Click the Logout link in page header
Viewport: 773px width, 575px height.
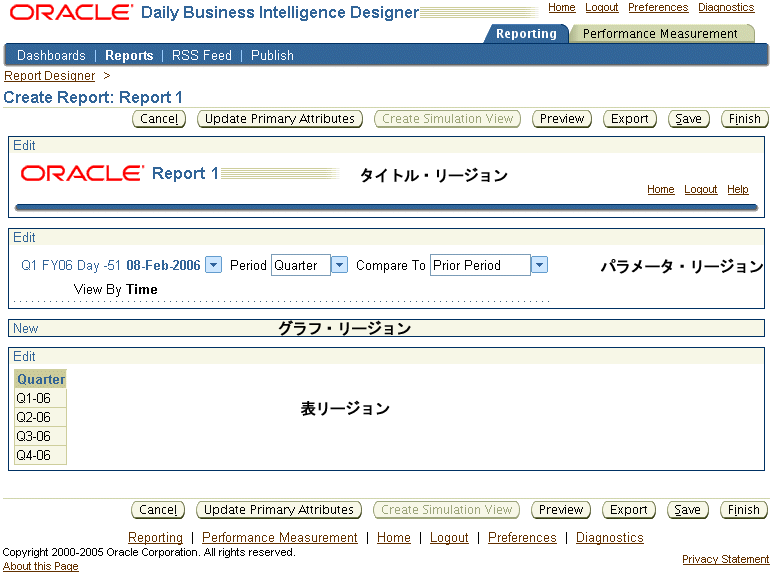pyautogui.click(x=601, y=7)
